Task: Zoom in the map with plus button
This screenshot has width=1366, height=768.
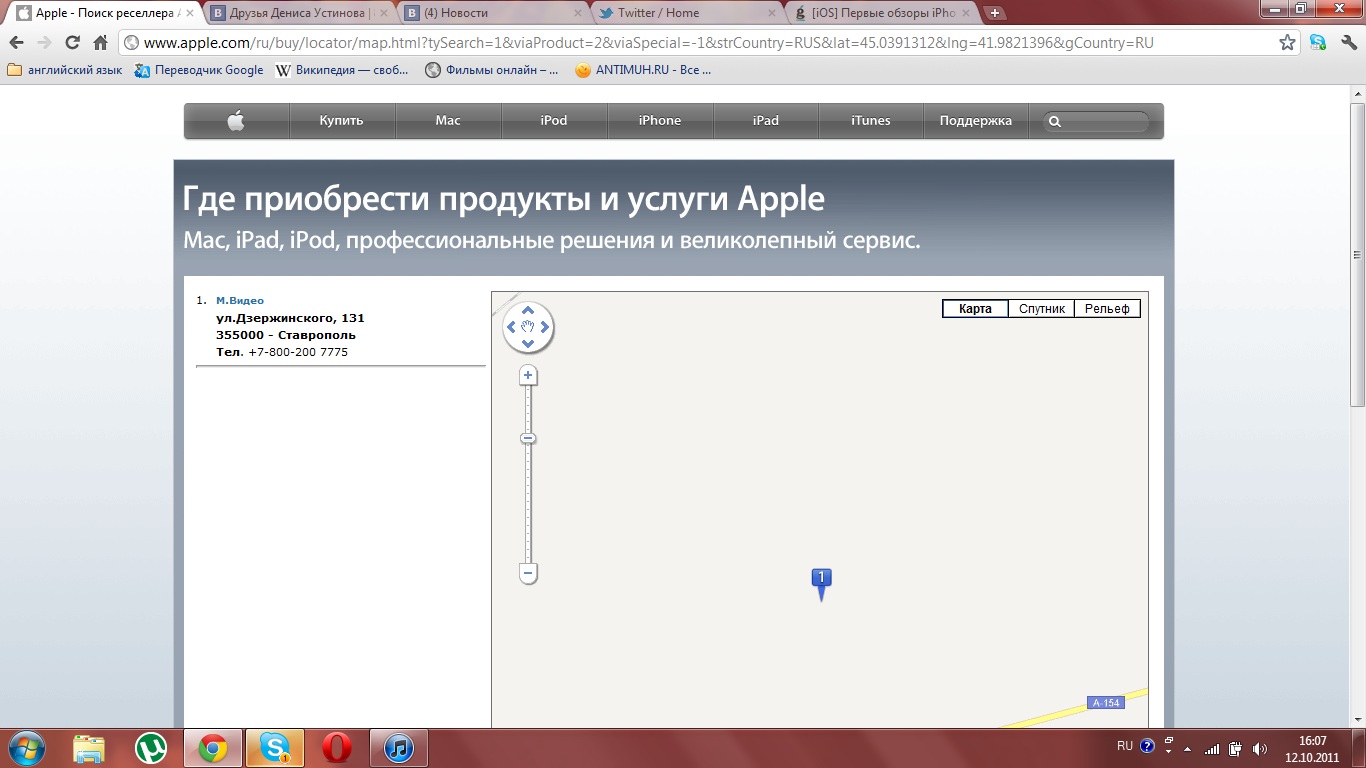Action: tap(528, 376)
